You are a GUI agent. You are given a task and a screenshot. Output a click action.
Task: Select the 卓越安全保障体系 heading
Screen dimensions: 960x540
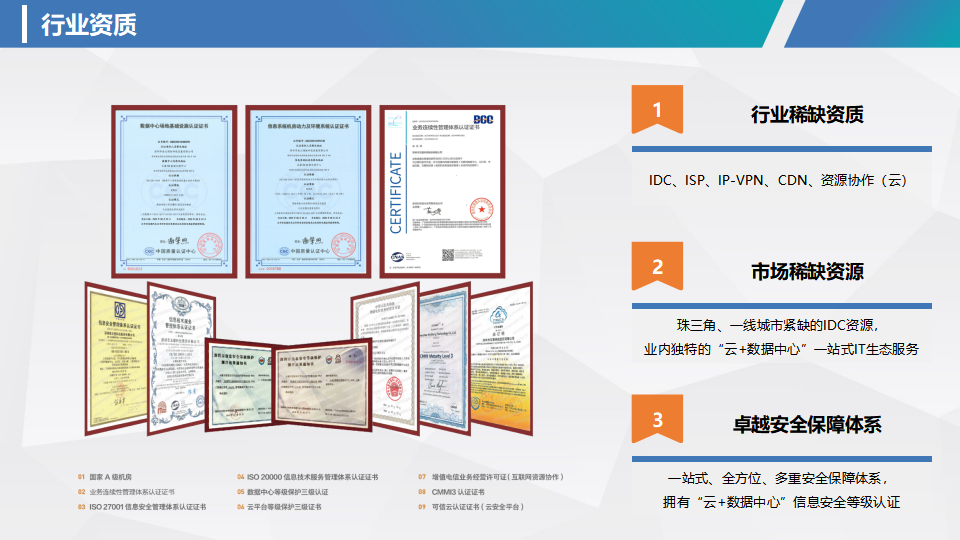(807, 424)
